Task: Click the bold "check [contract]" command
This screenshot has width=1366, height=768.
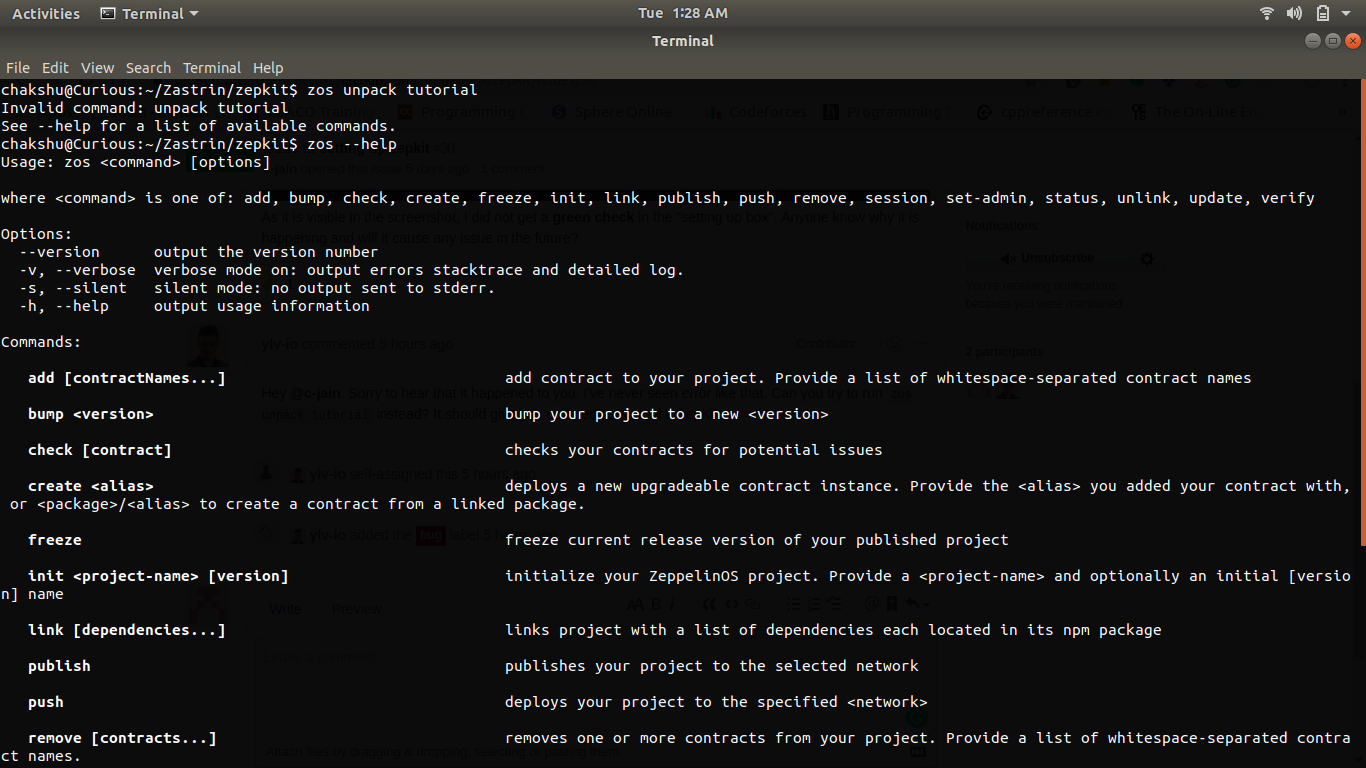Action: pos(100,450)
